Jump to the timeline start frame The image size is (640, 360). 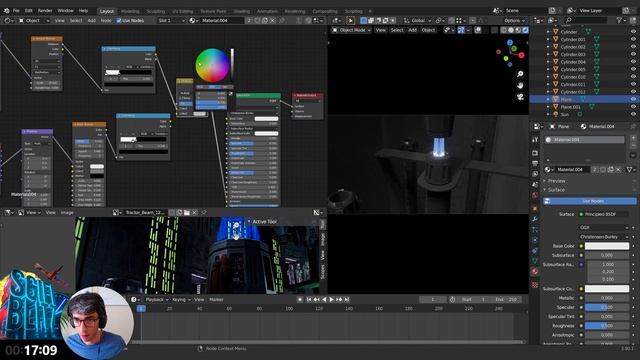point(309,300)
